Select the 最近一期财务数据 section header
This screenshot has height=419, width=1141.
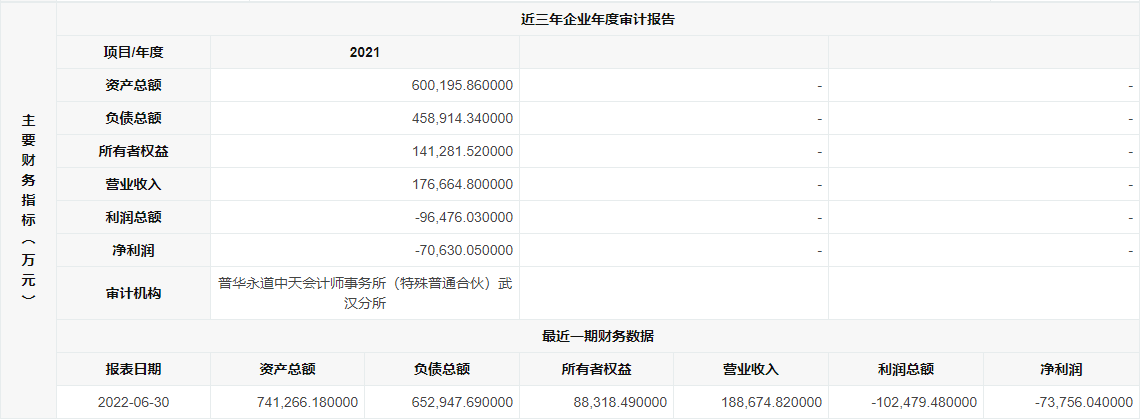598,336
